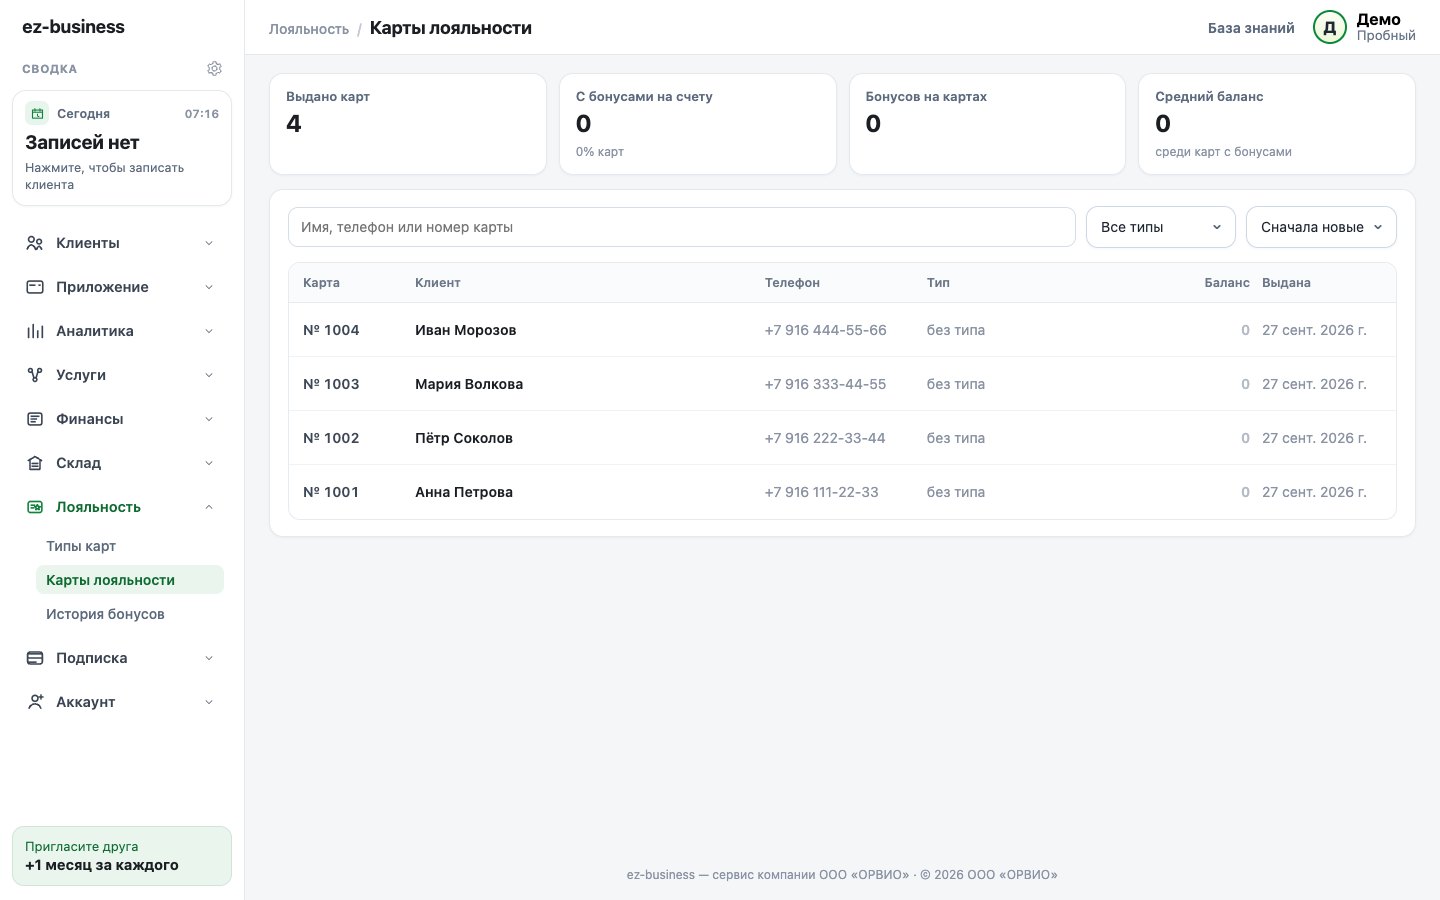Expand the Клиенты menu chevron
This screenshot has width=1440, height=900.
tap(209, 243)
